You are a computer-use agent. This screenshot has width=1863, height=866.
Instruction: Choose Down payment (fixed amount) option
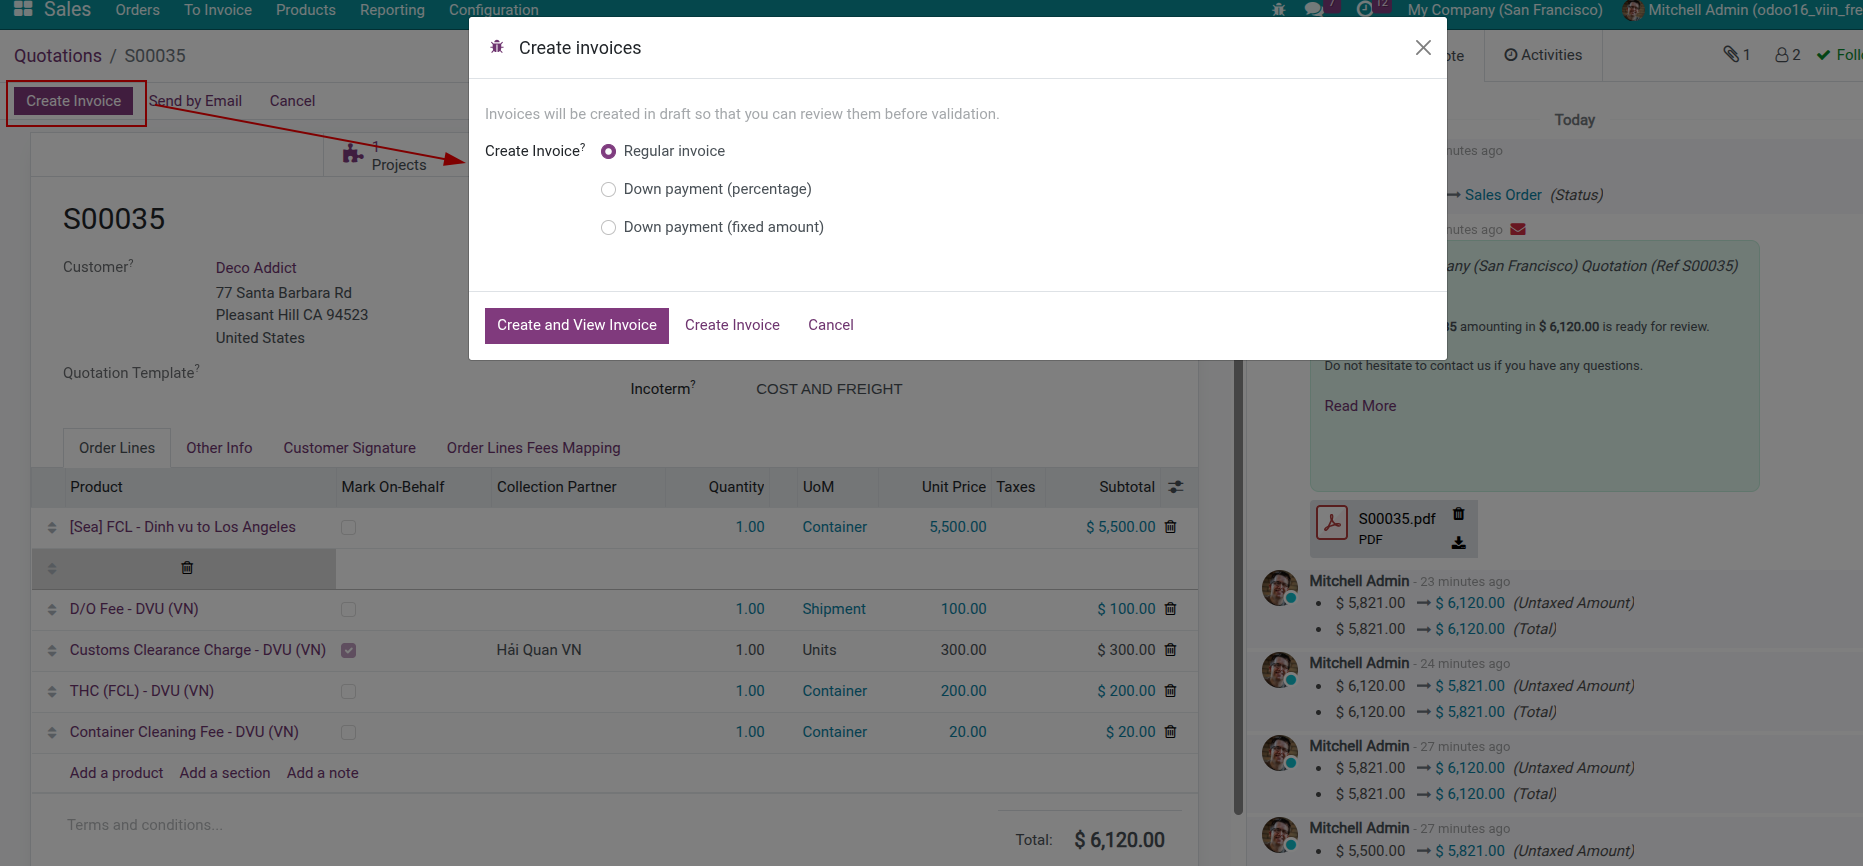tap(608, 228)
